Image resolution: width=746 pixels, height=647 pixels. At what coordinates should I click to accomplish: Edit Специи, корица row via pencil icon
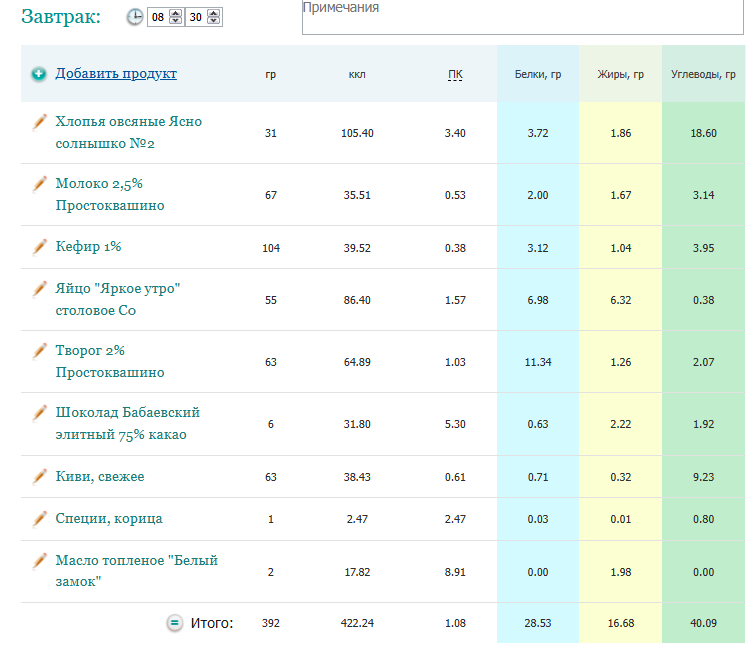[39, 519]
